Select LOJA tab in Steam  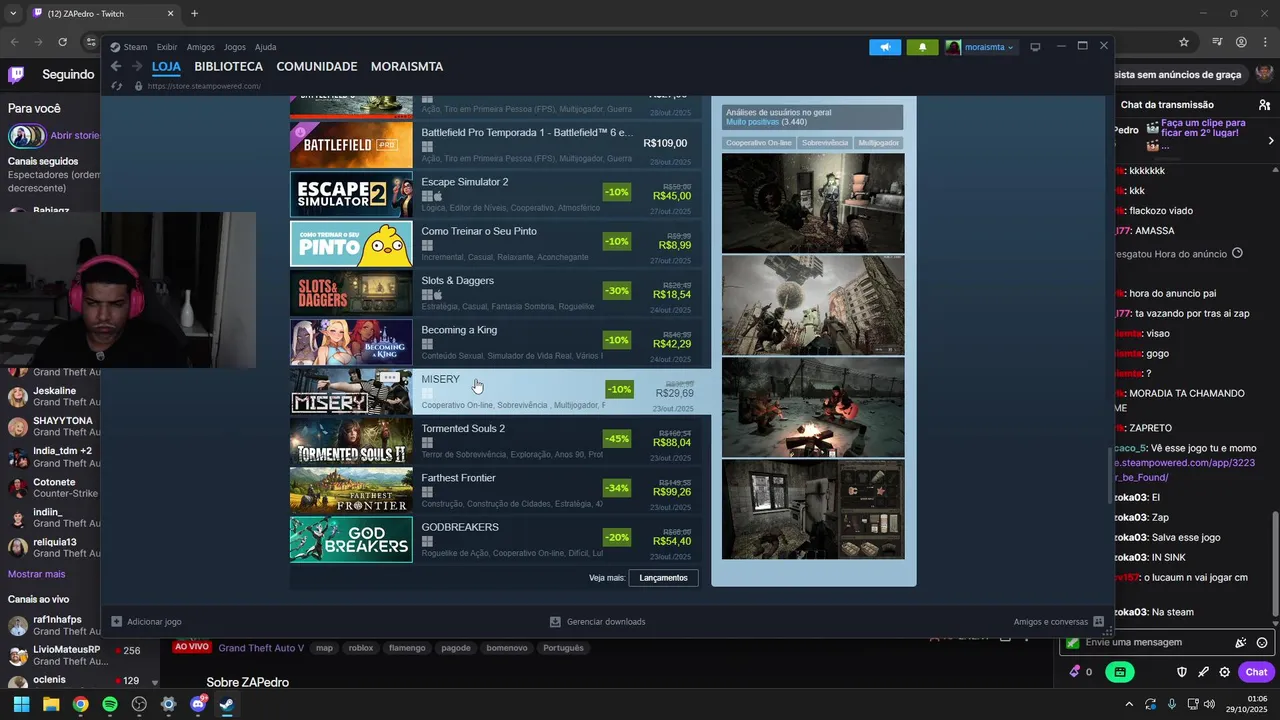(x=166, y=66)
